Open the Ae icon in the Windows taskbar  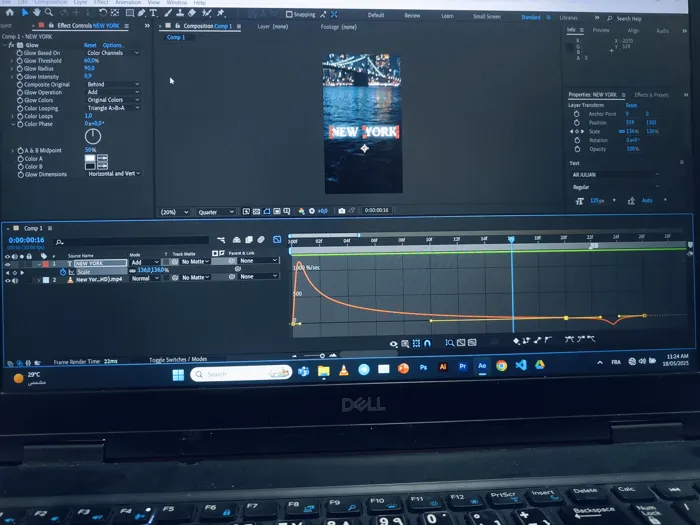482,368
